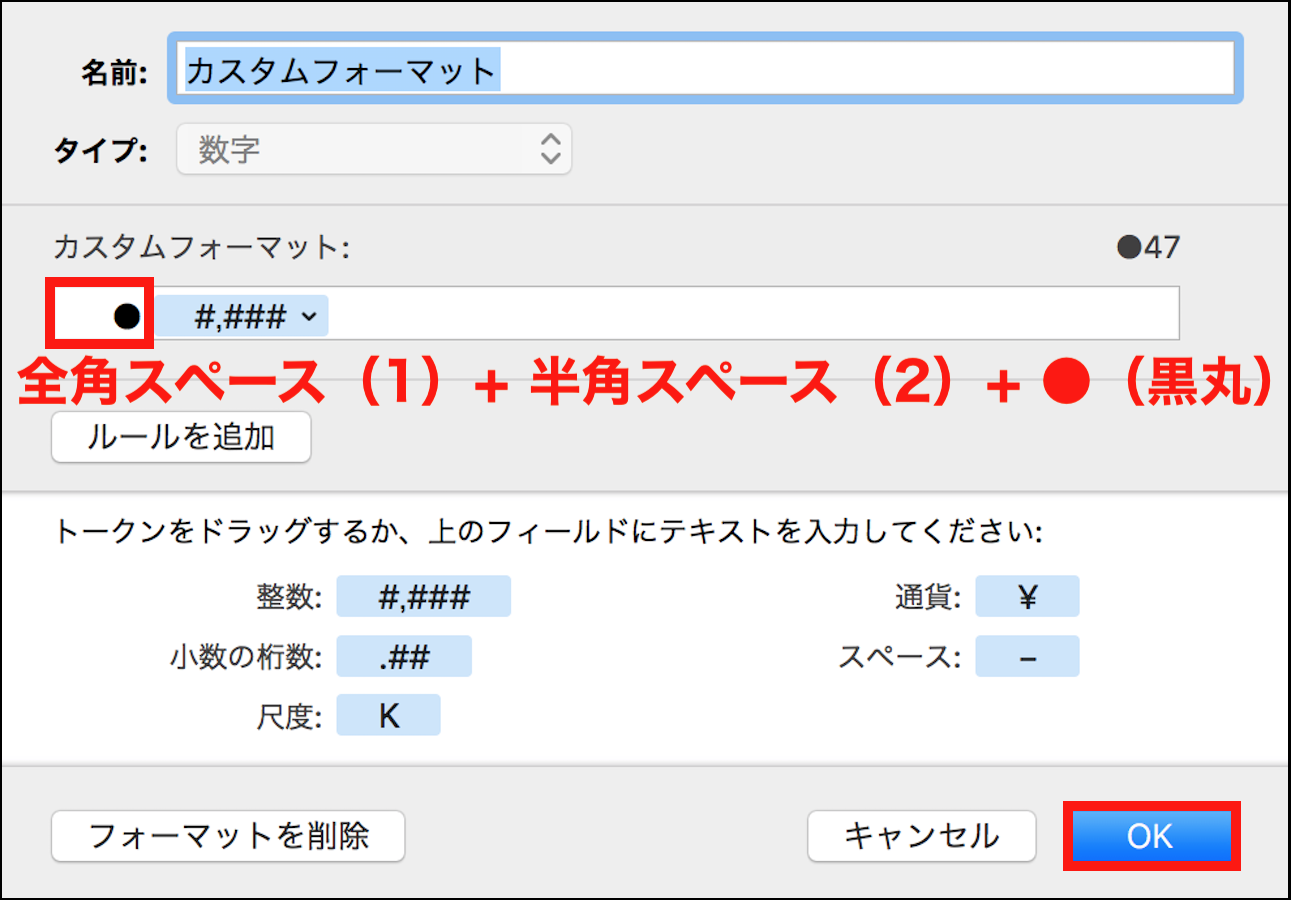Click the 名前: label
This screenshot has height=900, width=1291.
coord(114,72)
